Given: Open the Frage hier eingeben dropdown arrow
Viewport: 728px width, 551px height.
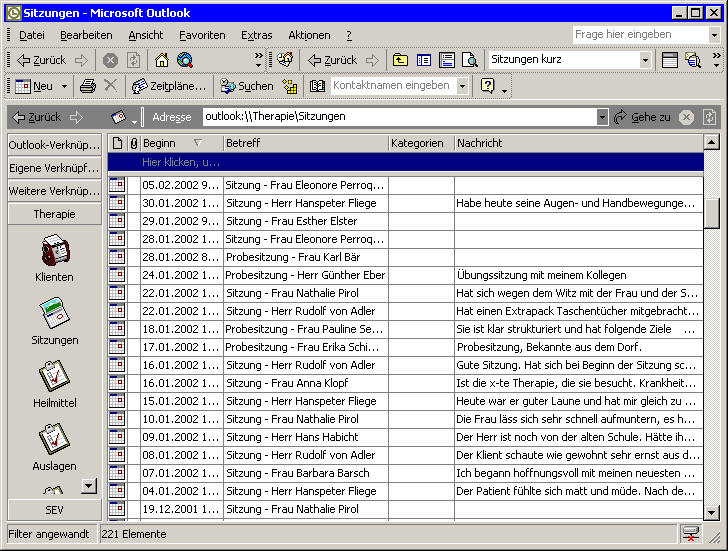Looking at the screenshot, I should 715,35.
